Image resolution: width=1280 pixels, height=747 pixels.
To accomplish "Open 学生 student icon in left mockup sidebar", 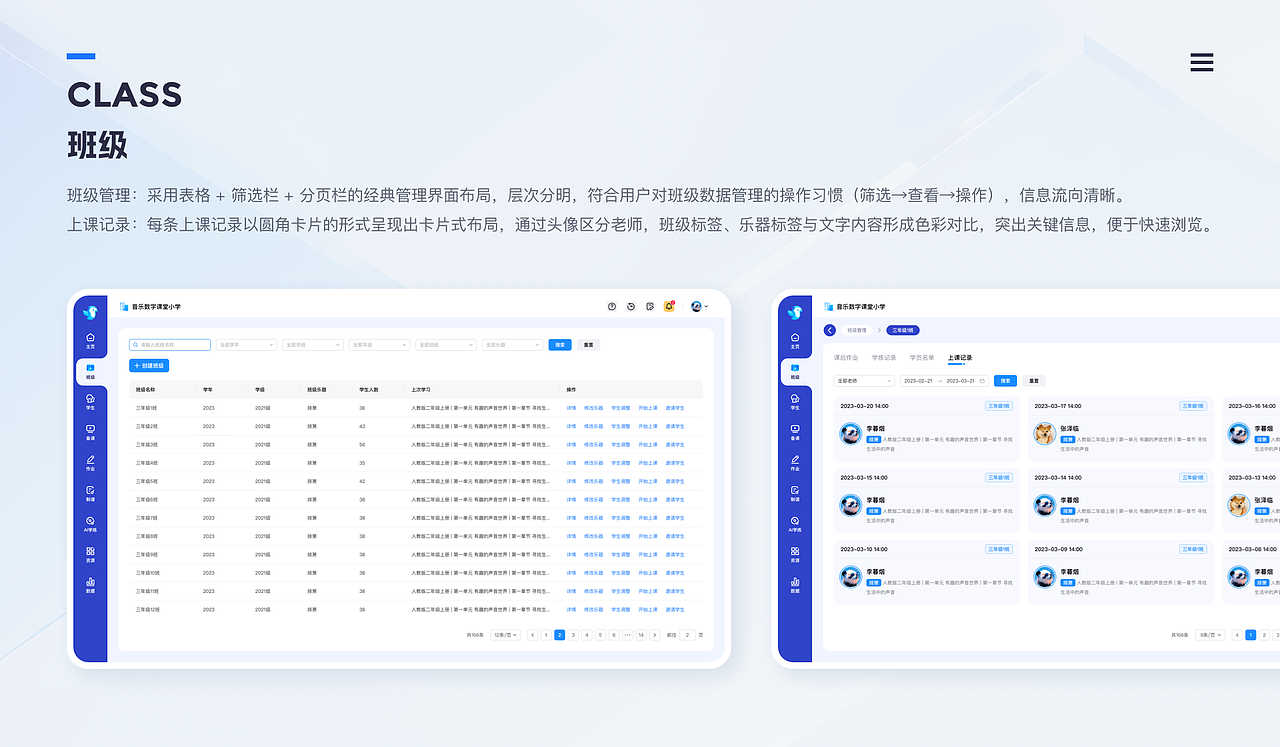I will point(91,402).
